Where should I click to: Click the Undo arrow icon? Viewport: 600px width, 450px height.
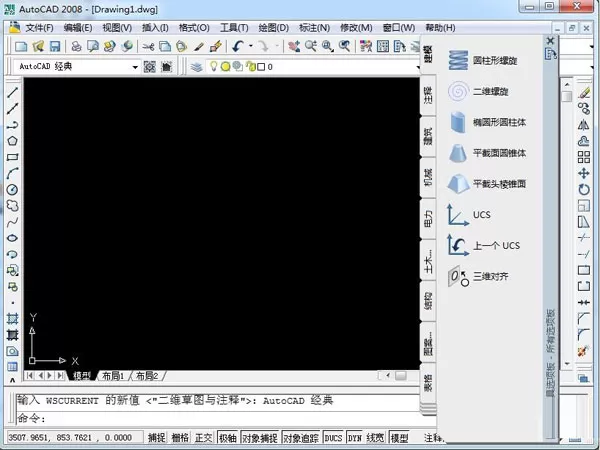point(238,46)
